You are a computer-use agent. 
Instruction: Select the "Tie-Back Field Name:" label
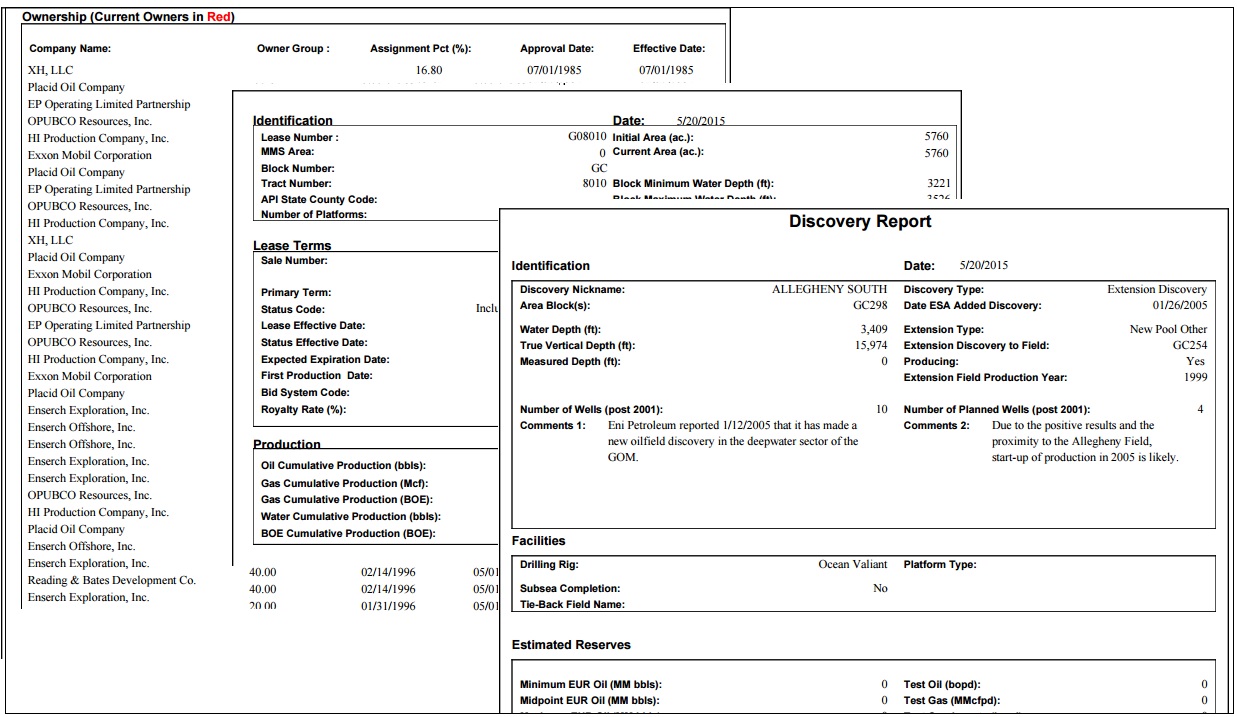tap(572, 605)
